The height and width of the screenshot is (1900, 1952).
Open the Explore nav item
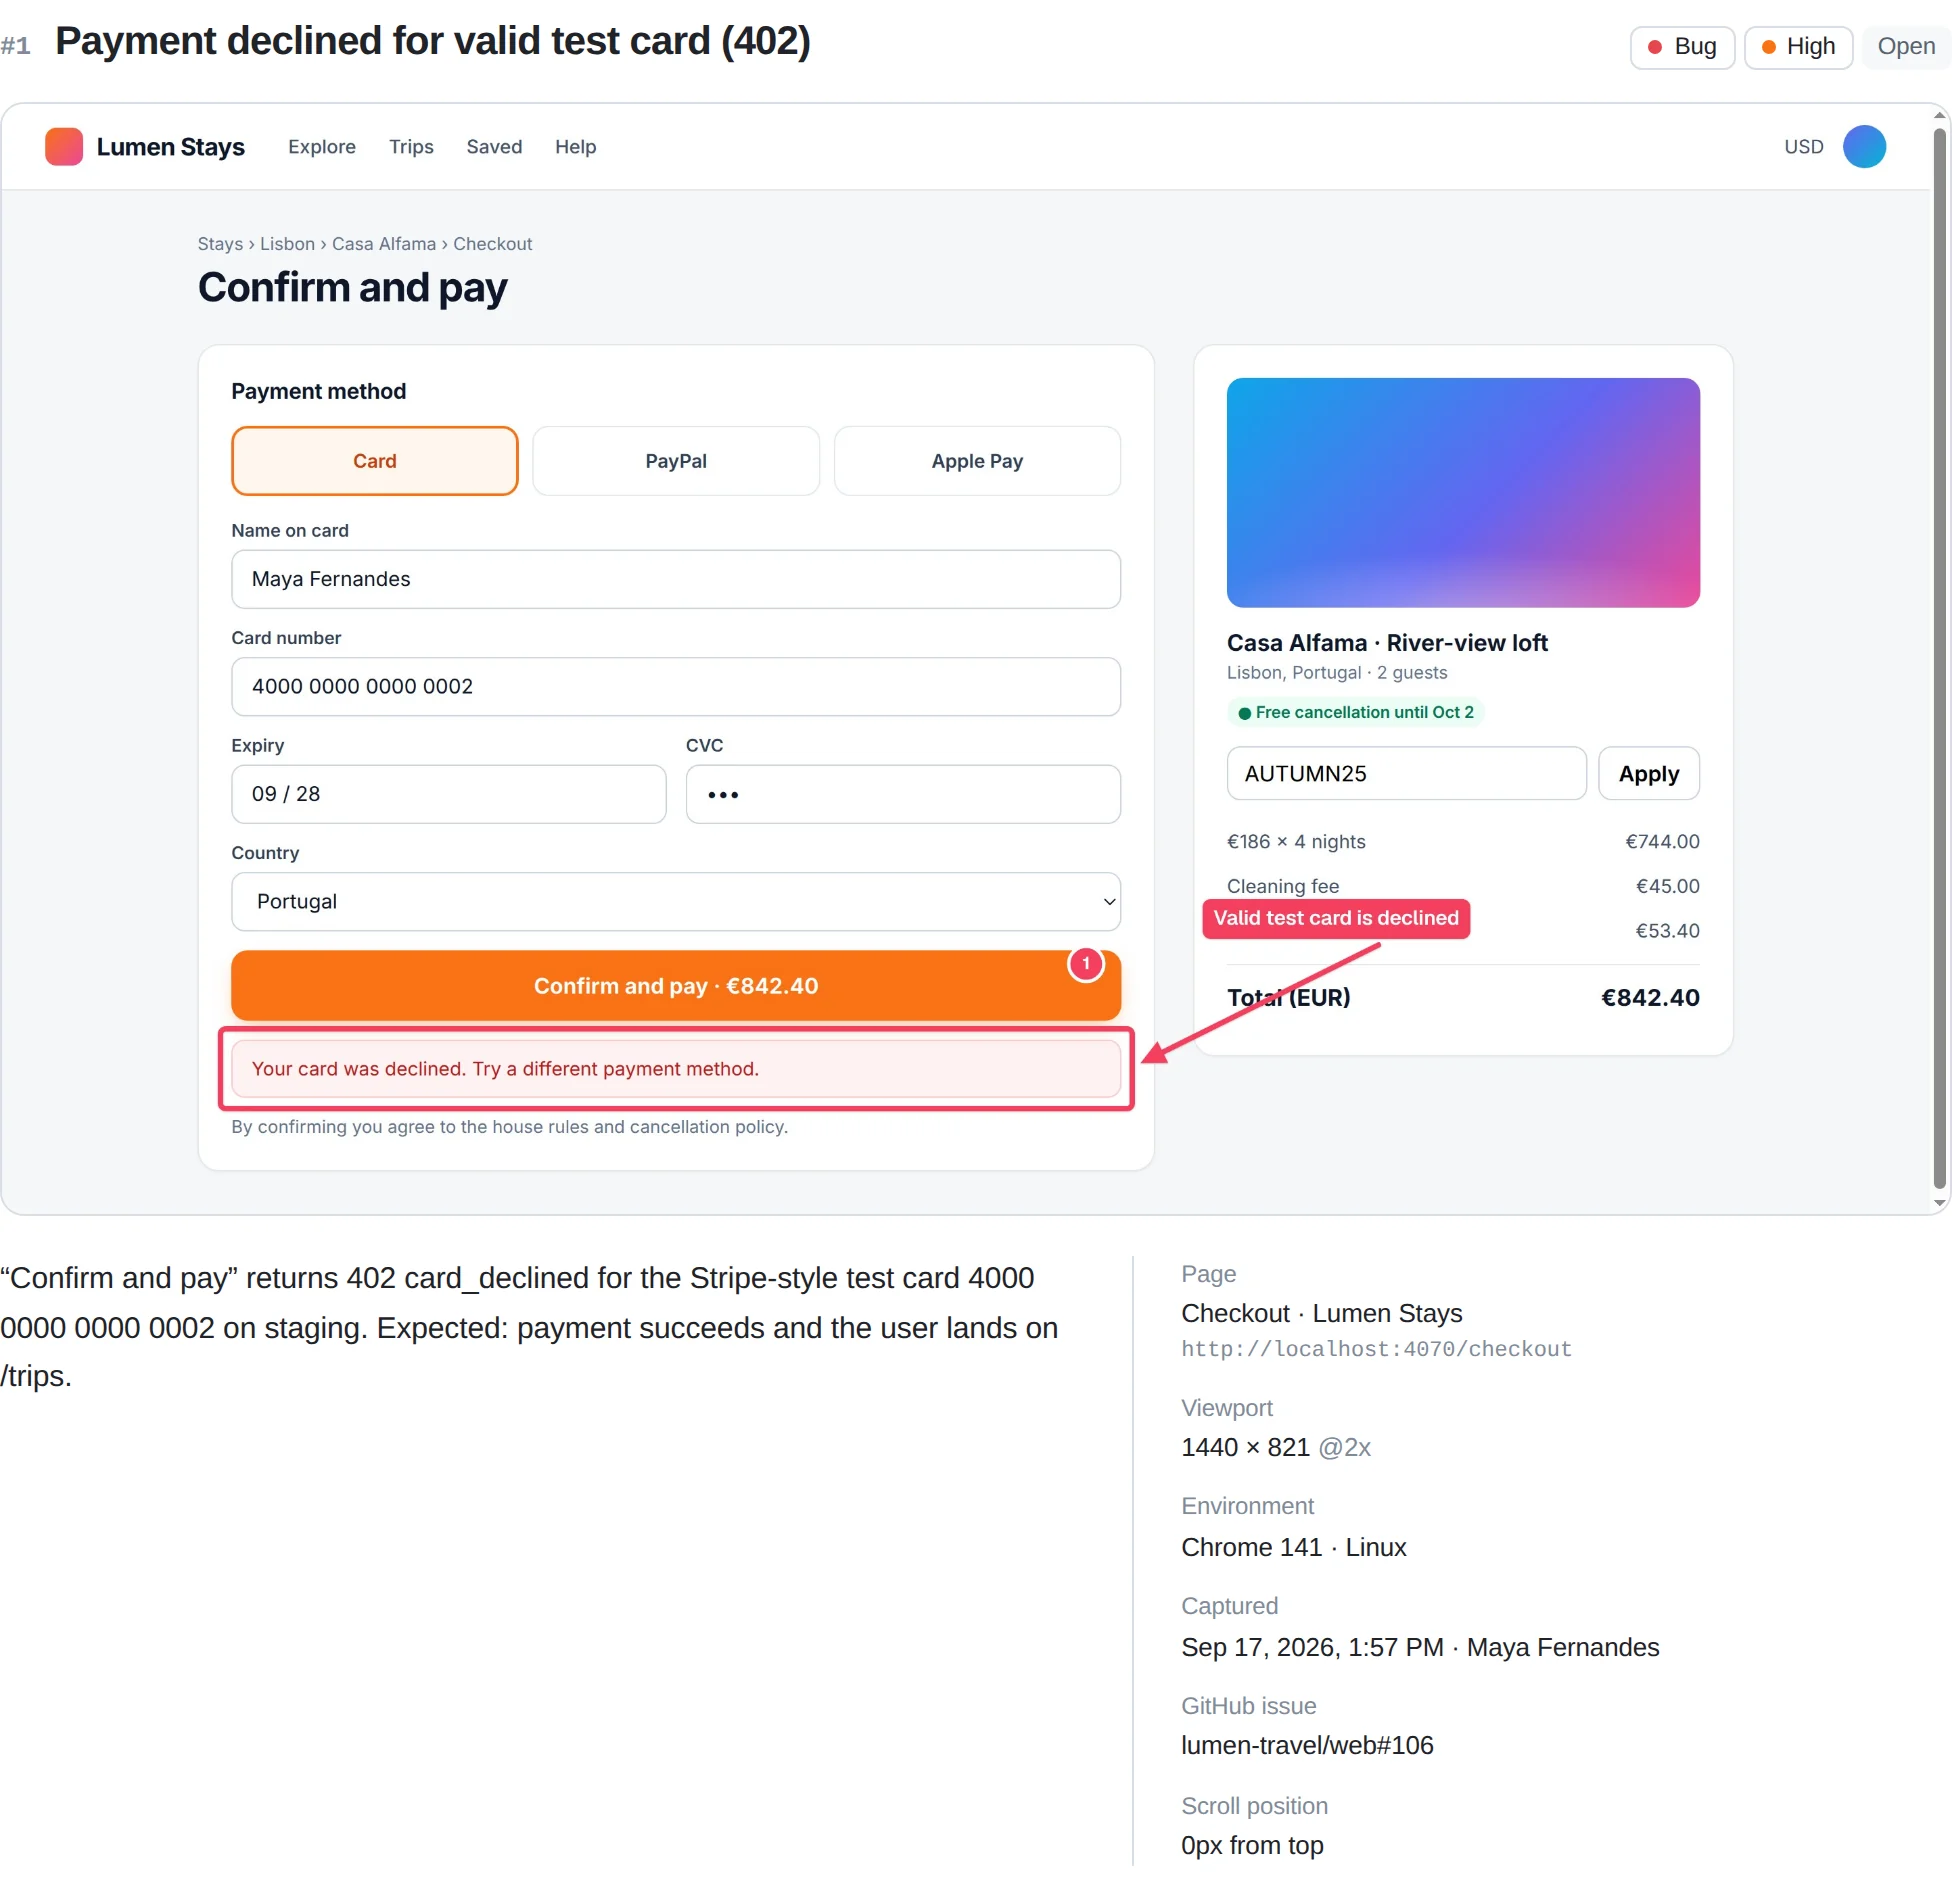322,147
